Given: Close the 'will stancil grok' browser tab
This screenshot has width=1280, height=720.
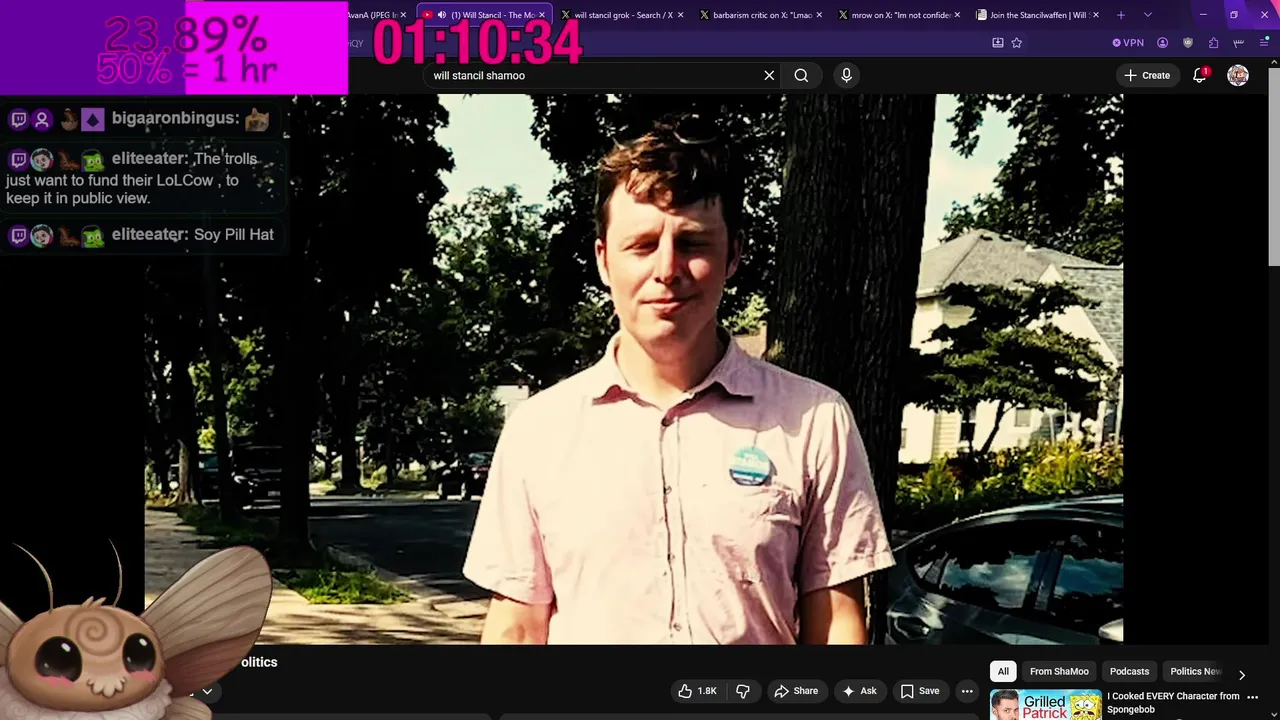Looking at the screenshot, I should tap(681, 15).
